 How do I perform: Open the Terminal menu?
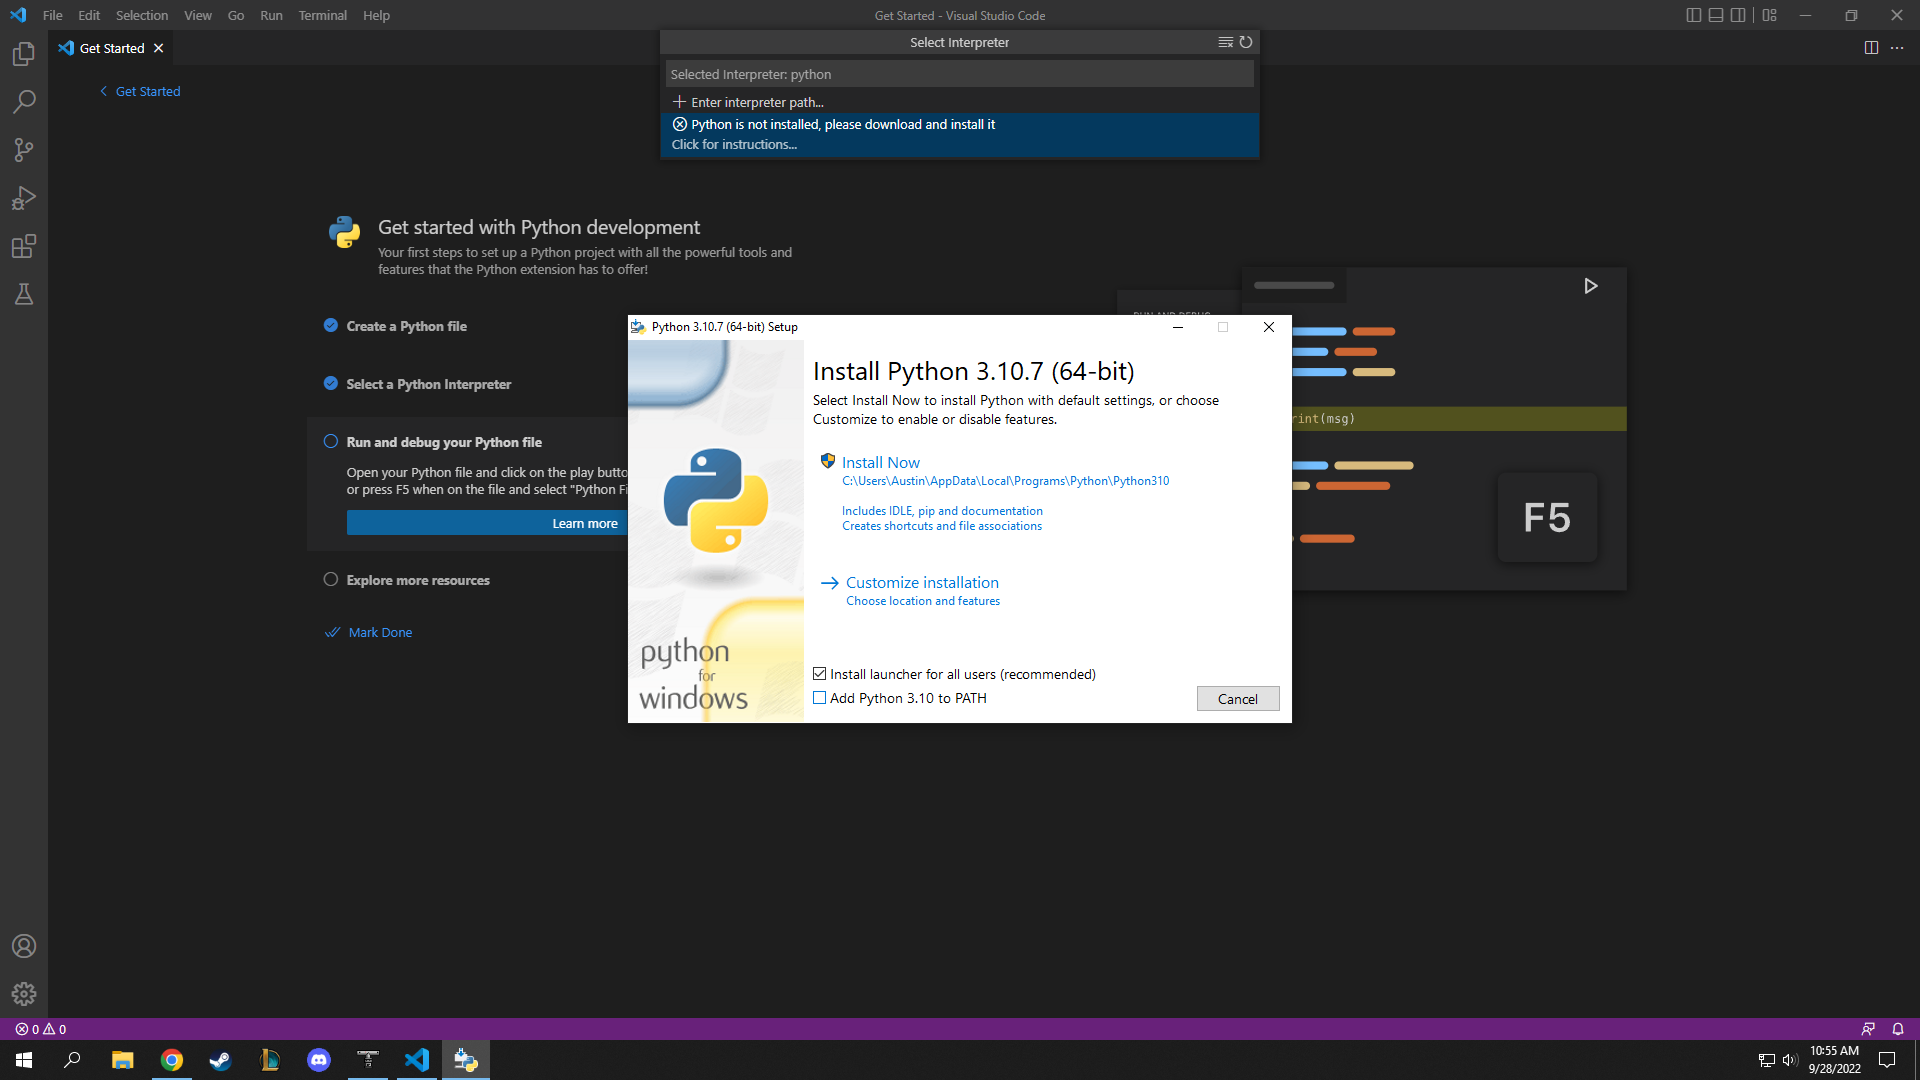(x=322, y=15)
